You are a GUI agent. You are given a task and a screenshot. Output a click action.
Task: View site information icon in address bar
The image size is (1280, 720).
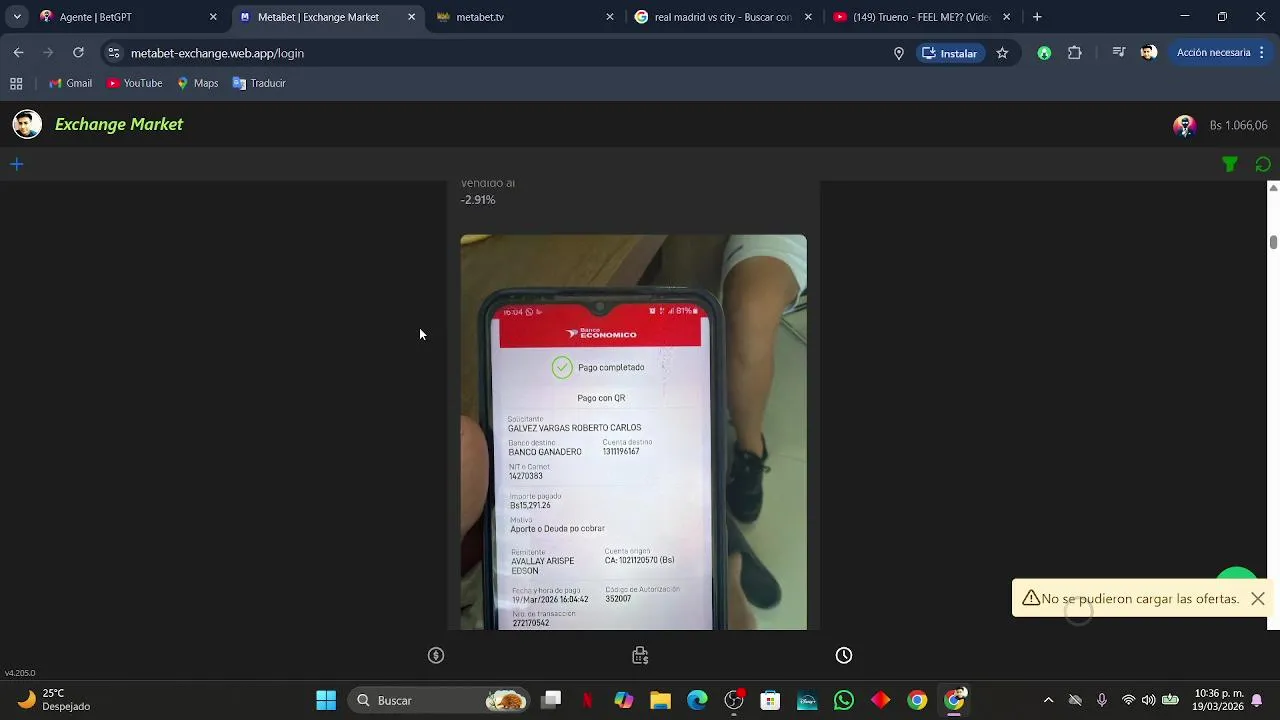pyautogui.click(x=114, y=53)
